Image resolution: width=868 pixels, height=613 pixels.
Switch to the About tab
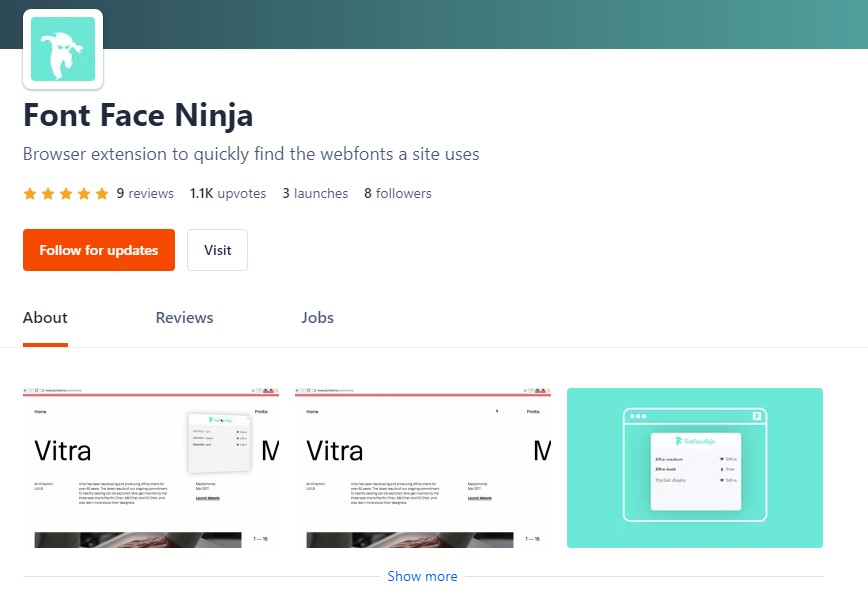click(45, 318)
